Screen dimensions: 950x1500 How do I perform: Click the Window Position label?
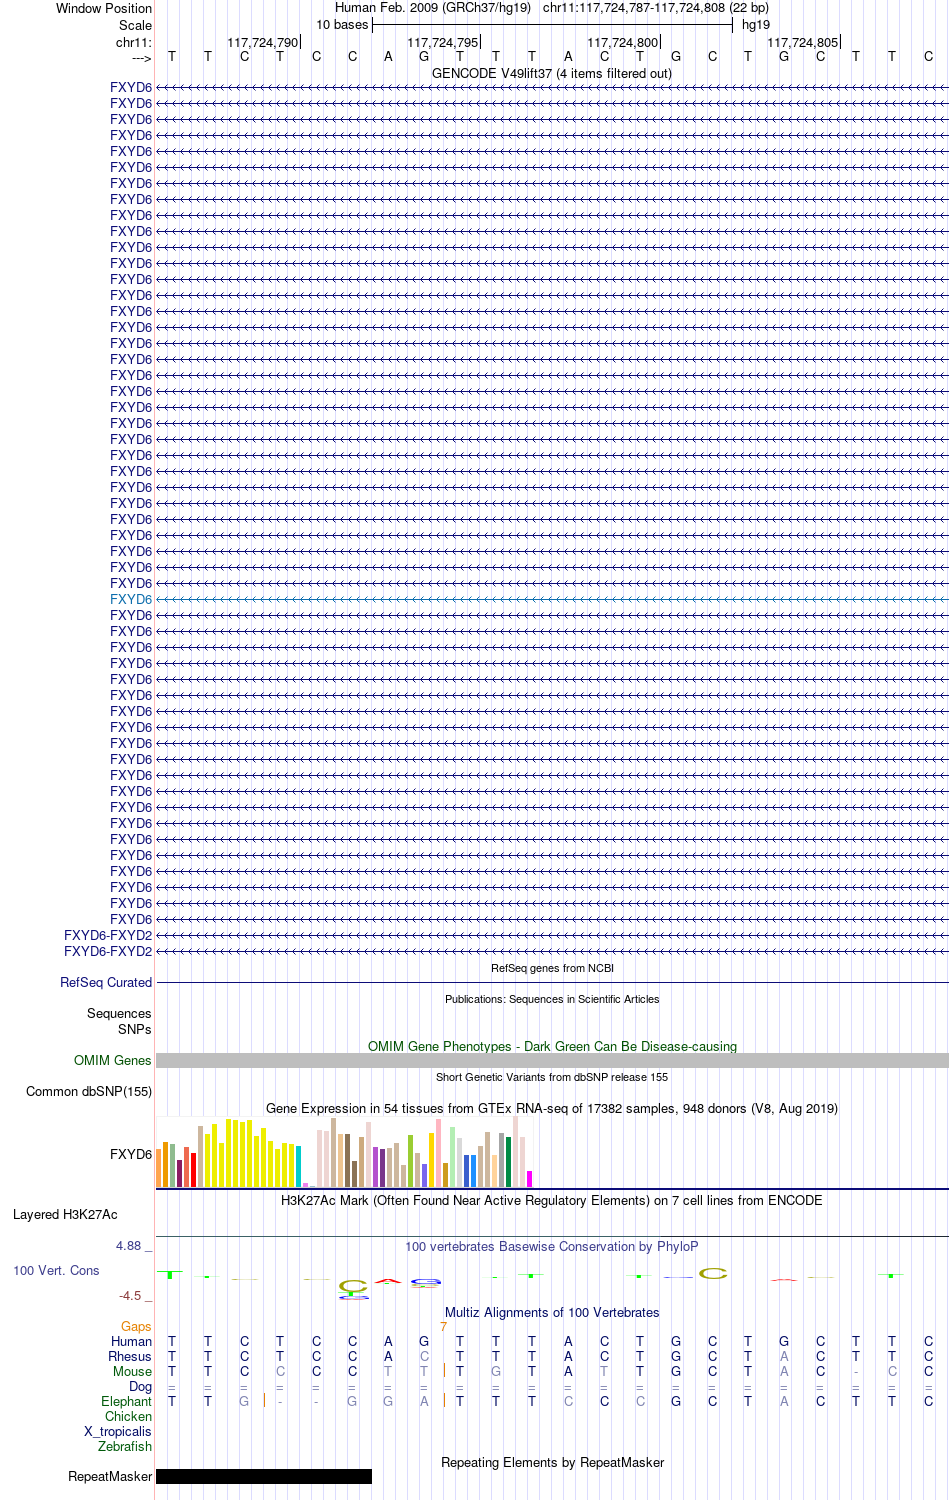point(104,8)
